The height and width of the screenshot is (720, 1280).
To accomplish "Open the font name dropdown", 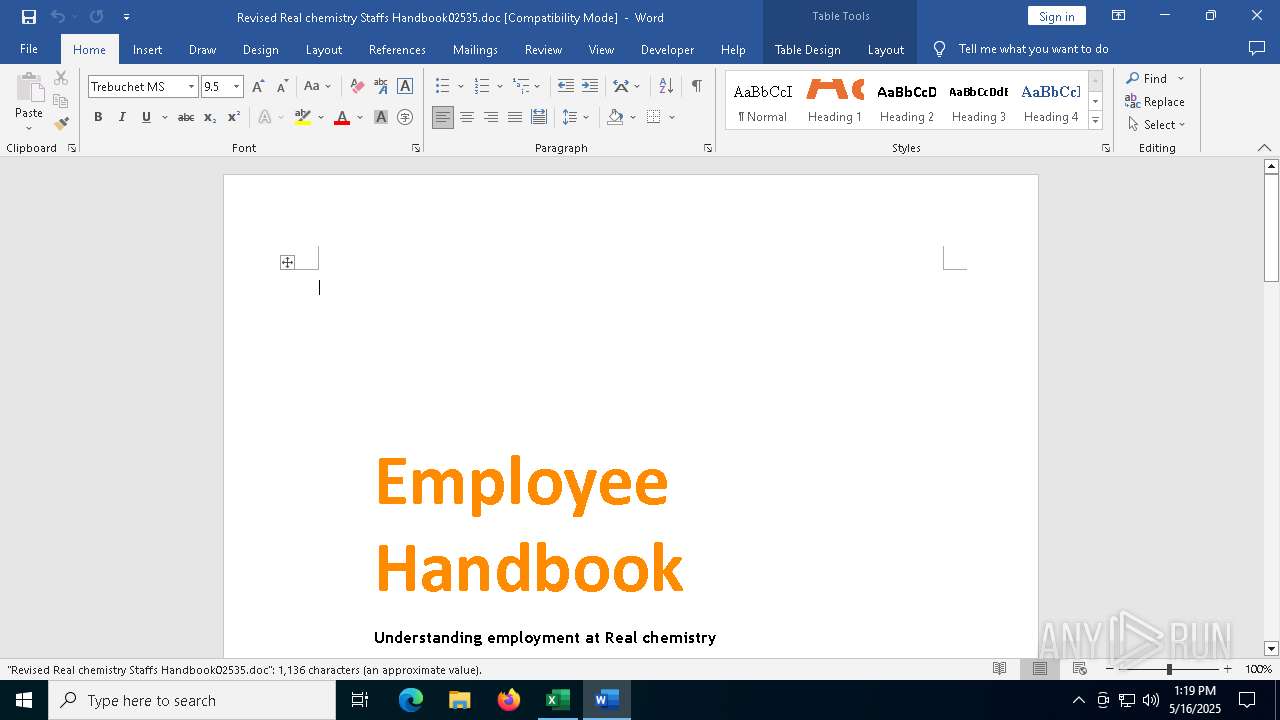I will click(191, 86).
